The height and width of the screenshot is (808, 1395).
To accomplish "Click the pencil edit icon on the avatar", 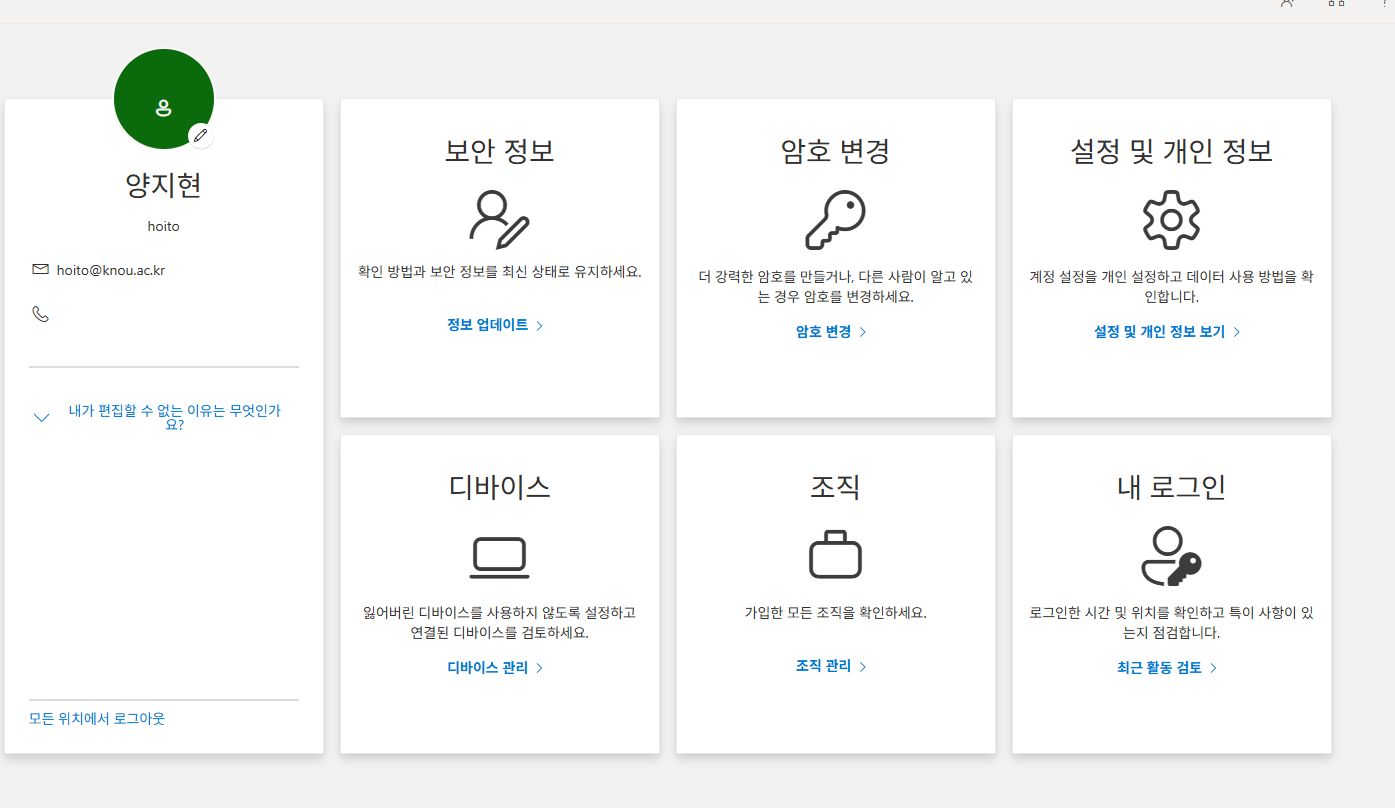I will pyautogui.click(x=201, y=135).
